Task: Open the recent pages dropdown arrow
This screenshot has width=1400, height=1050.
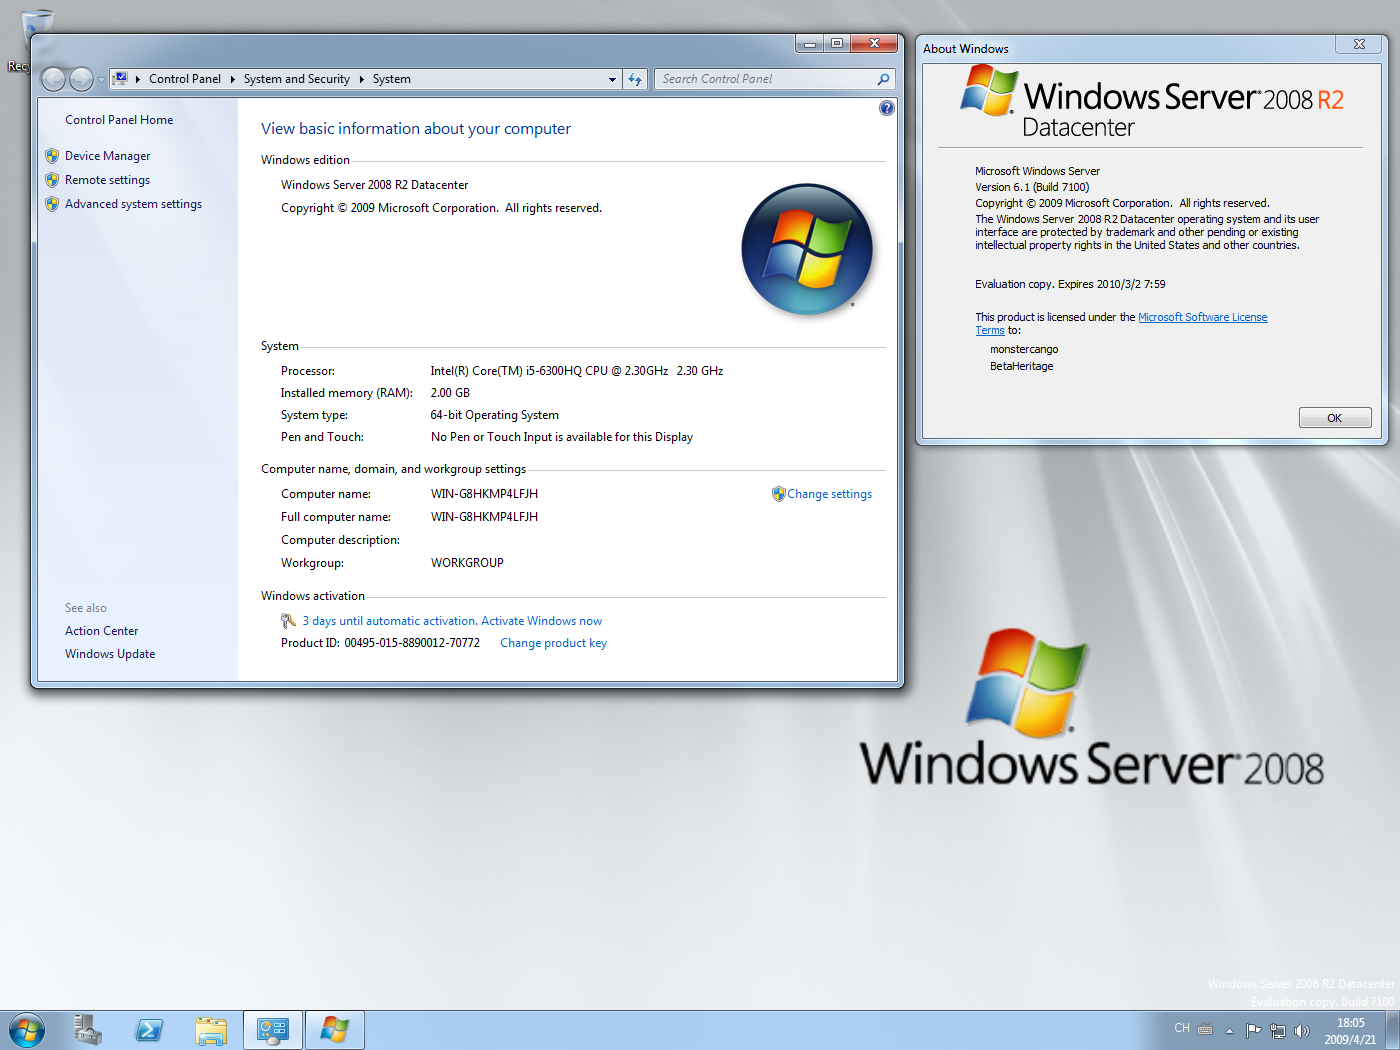Action: click(101, 79)
